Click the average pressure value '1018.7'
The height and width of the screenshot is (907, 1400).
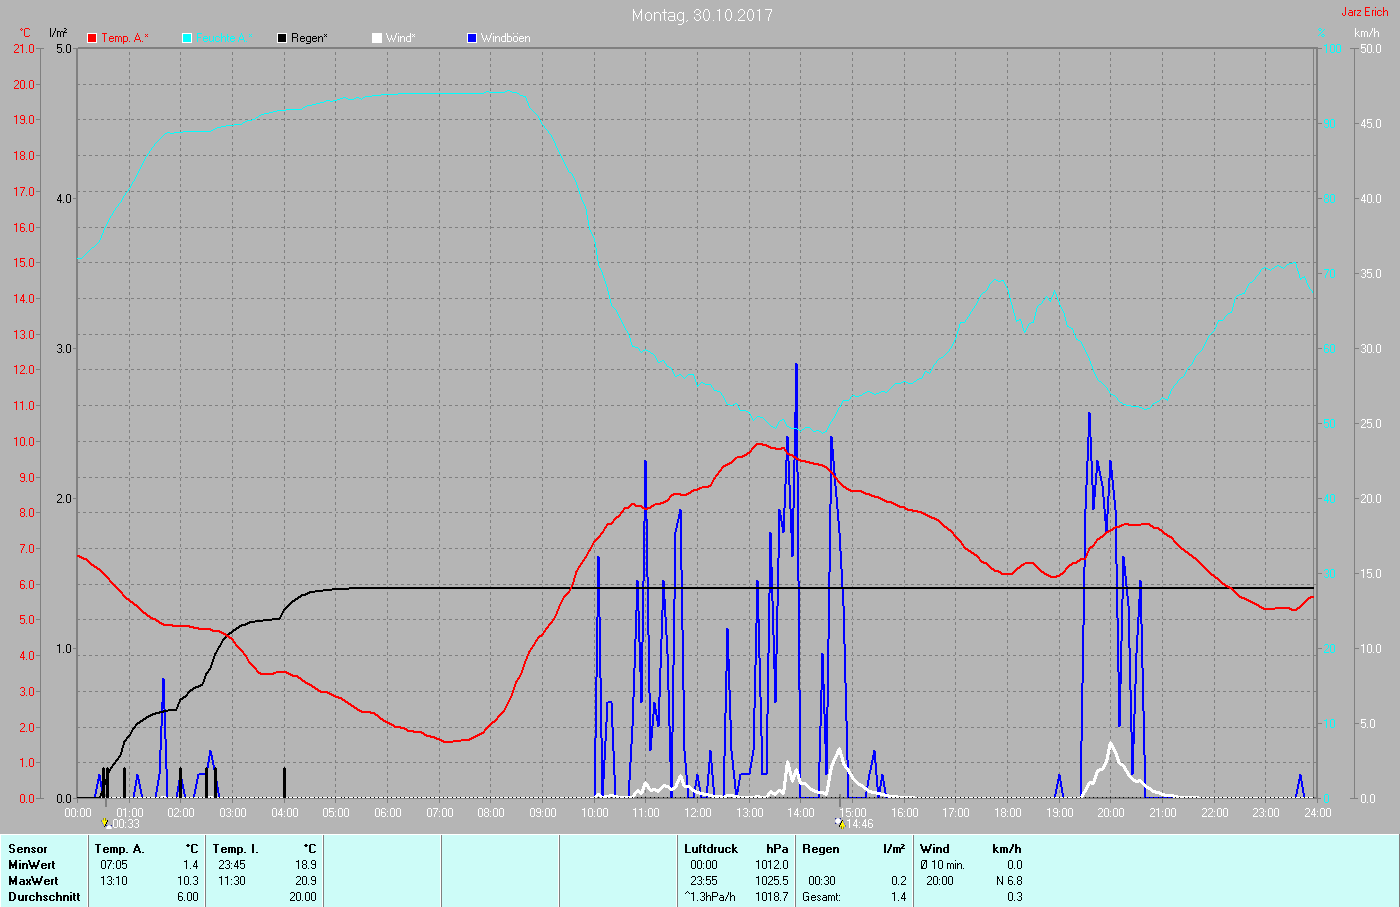point(772,897)
